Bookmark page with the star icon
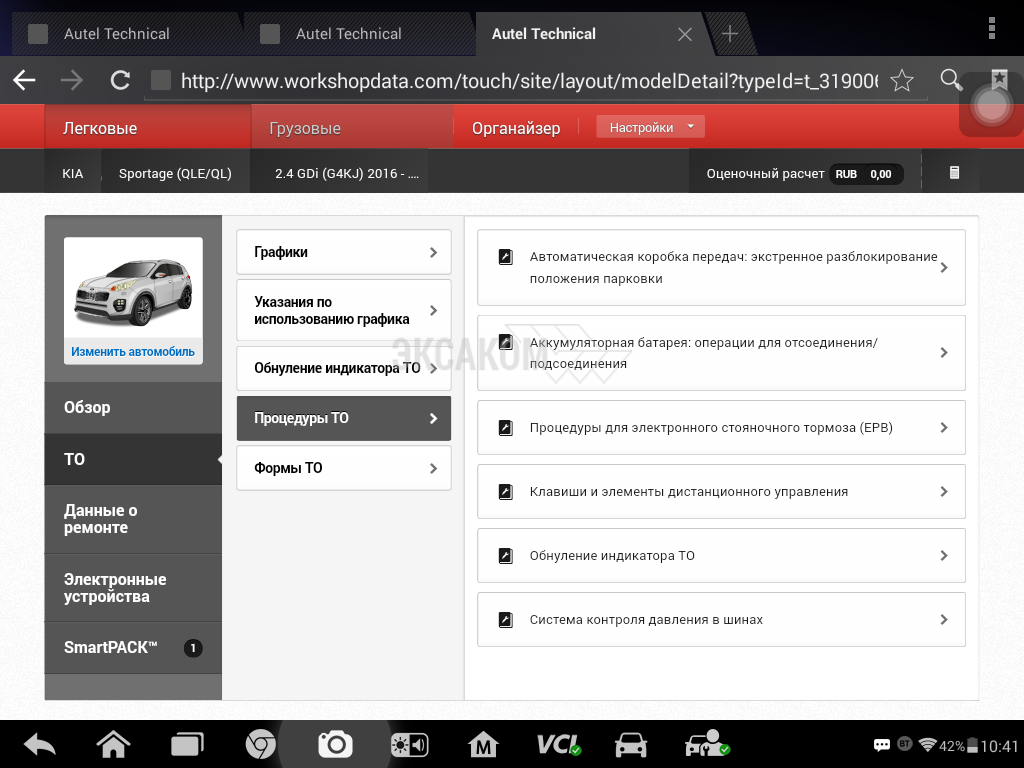Image resolution: width=1024 pixels, height=768 pixels. click(x=902, y=81)
